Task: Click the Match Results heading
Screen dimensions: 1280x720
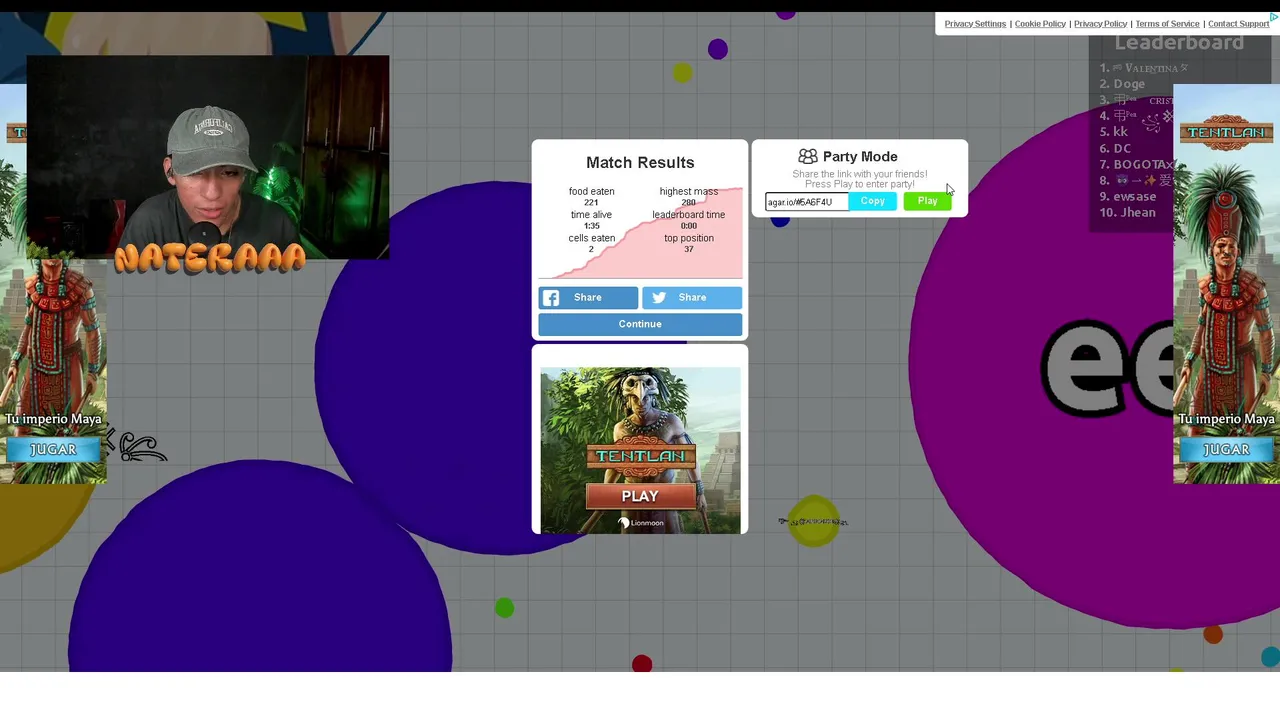Action: point(640,163)
